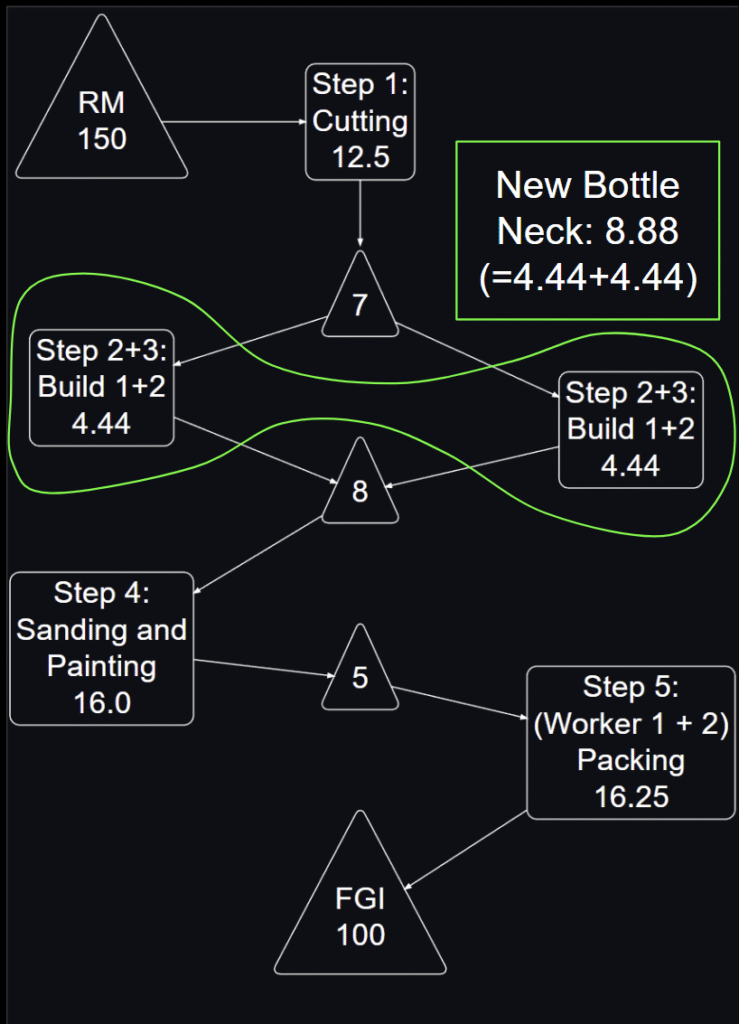This screenshot has height=1024, width=739.
Task: Select the Step 5 Packing box
Action: (x=631, y=743)
